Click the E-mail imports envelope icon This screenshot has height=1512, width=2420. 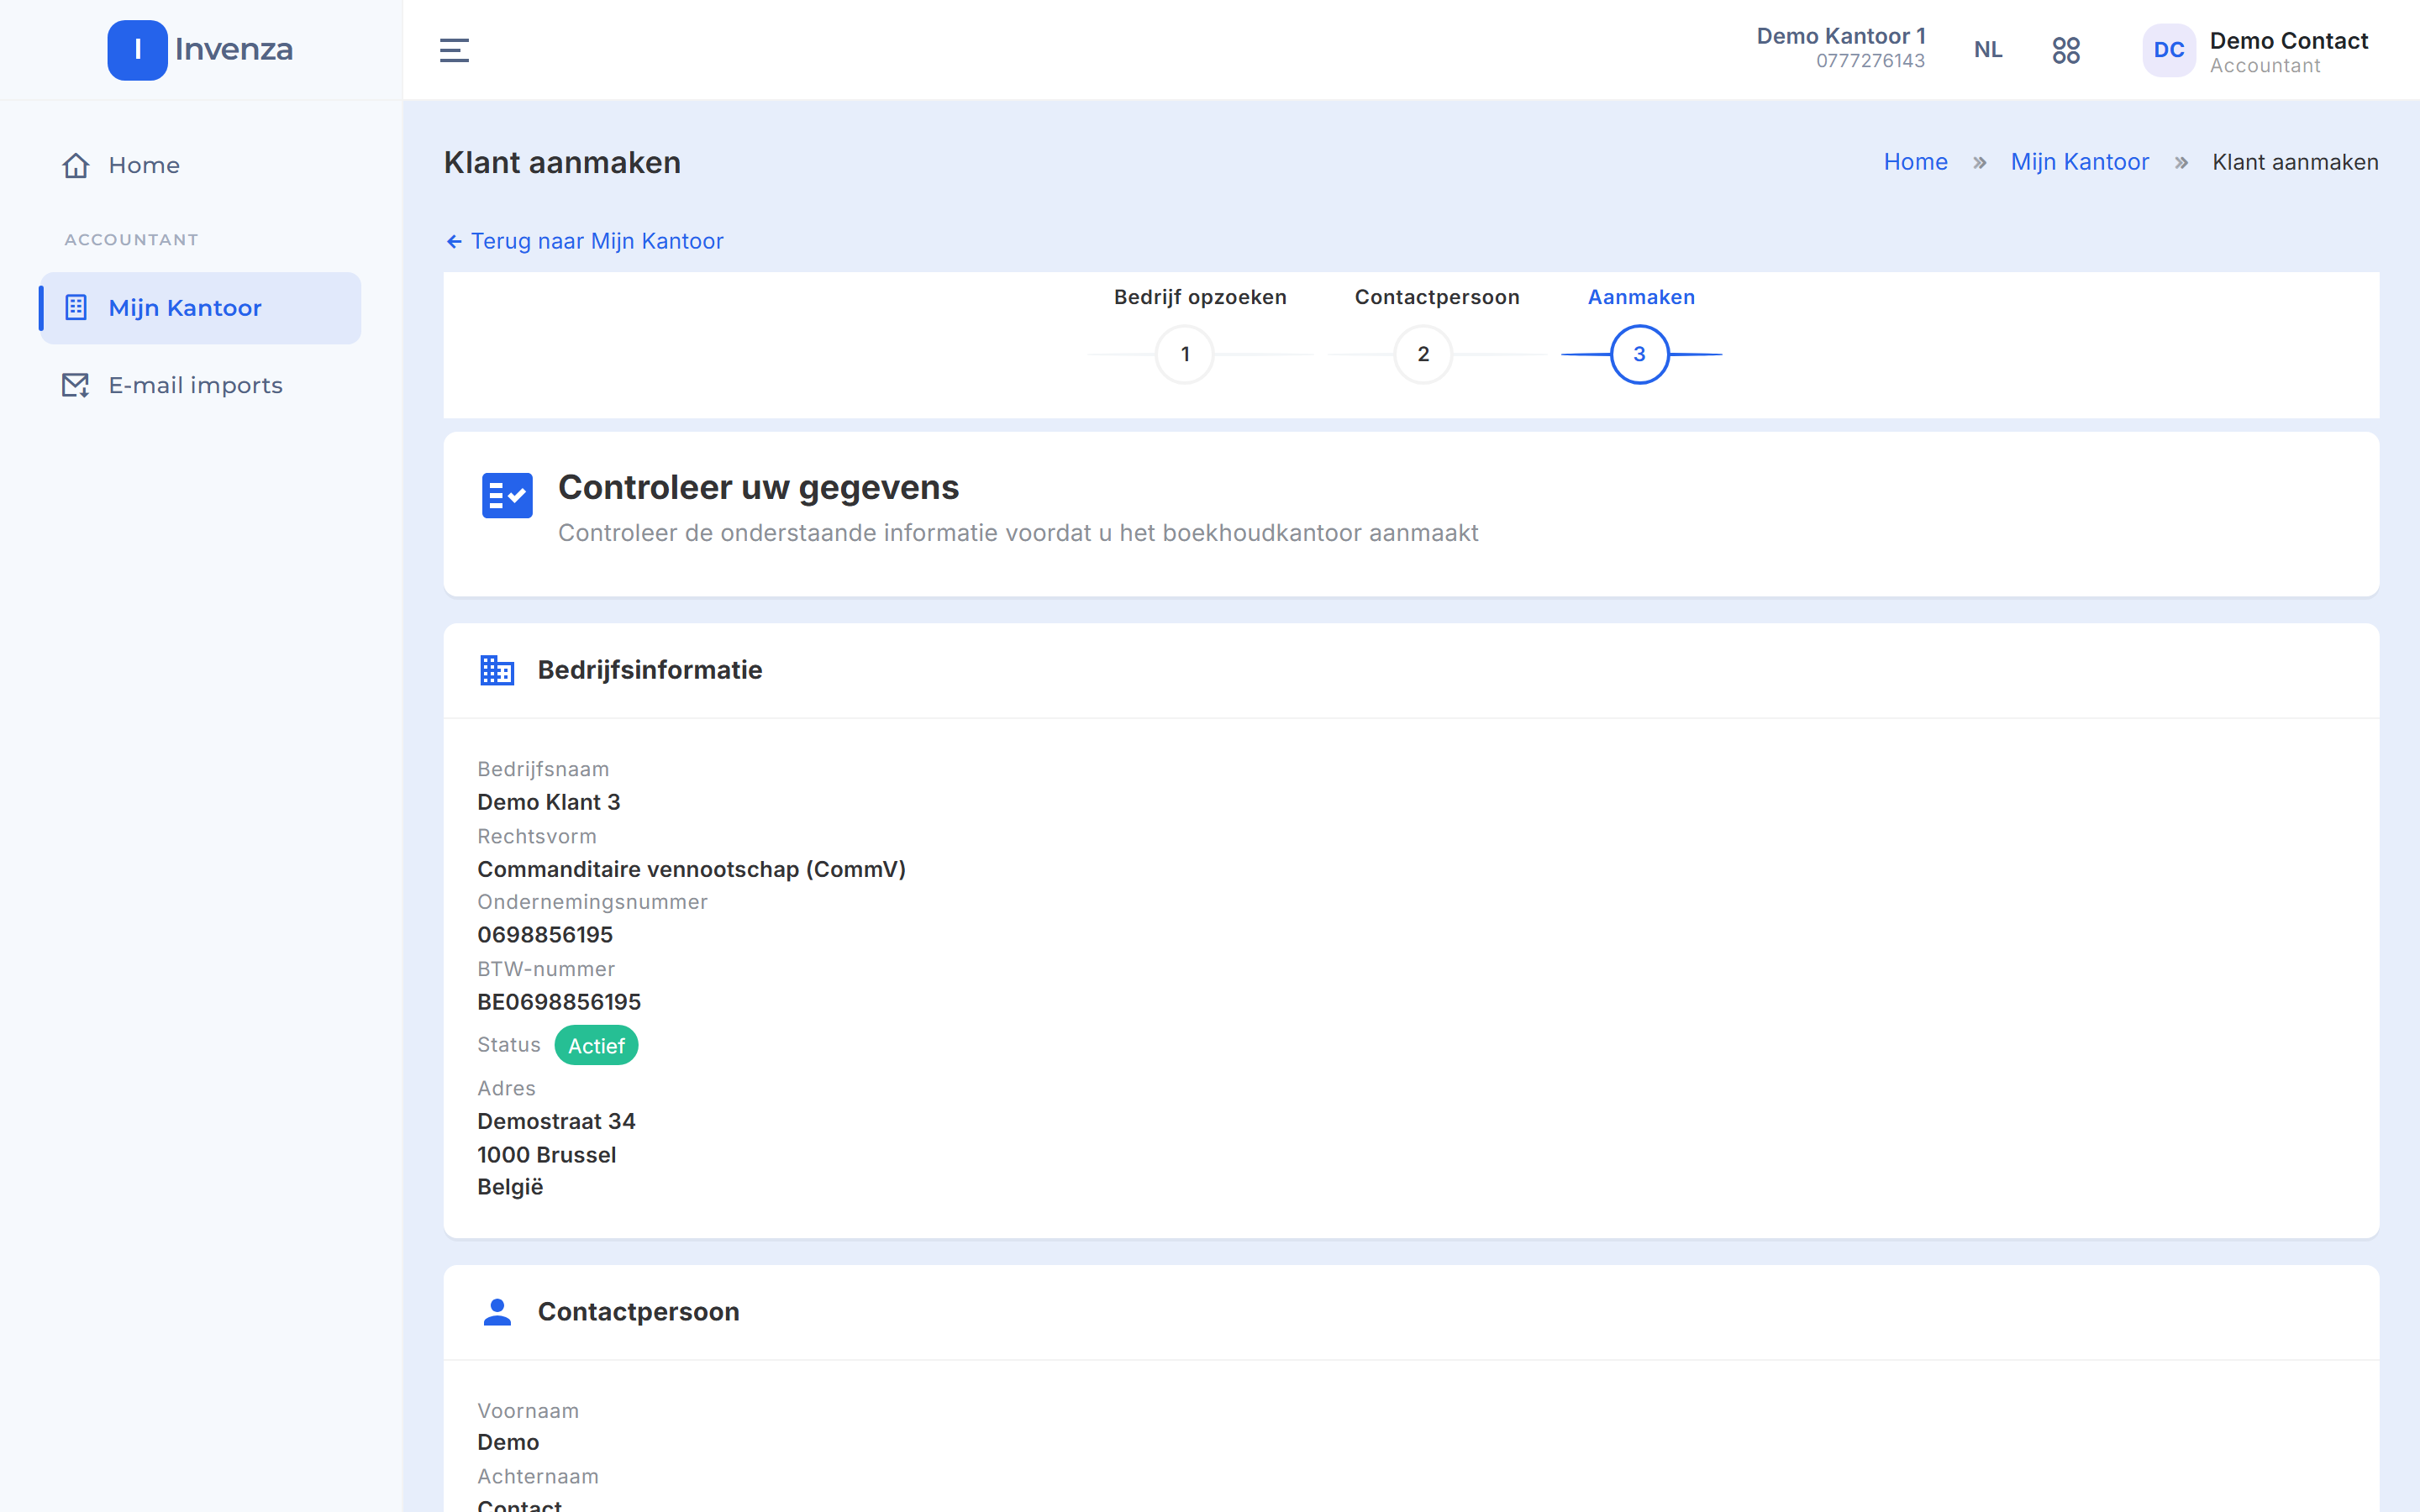[x=76, y=385]
